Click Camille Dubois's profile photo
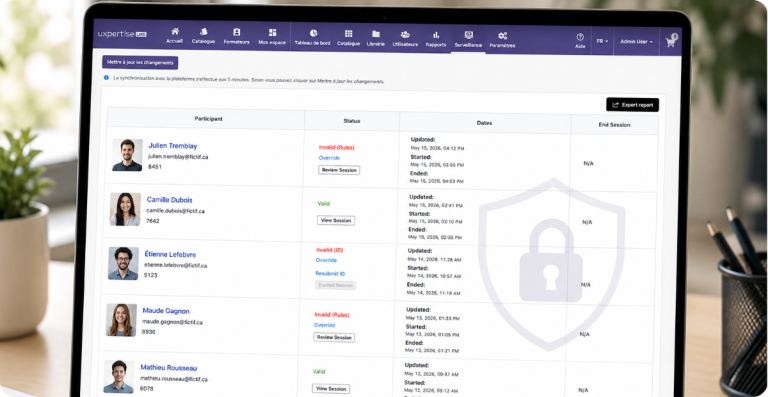Screen dimensions: 768x397 125,209
